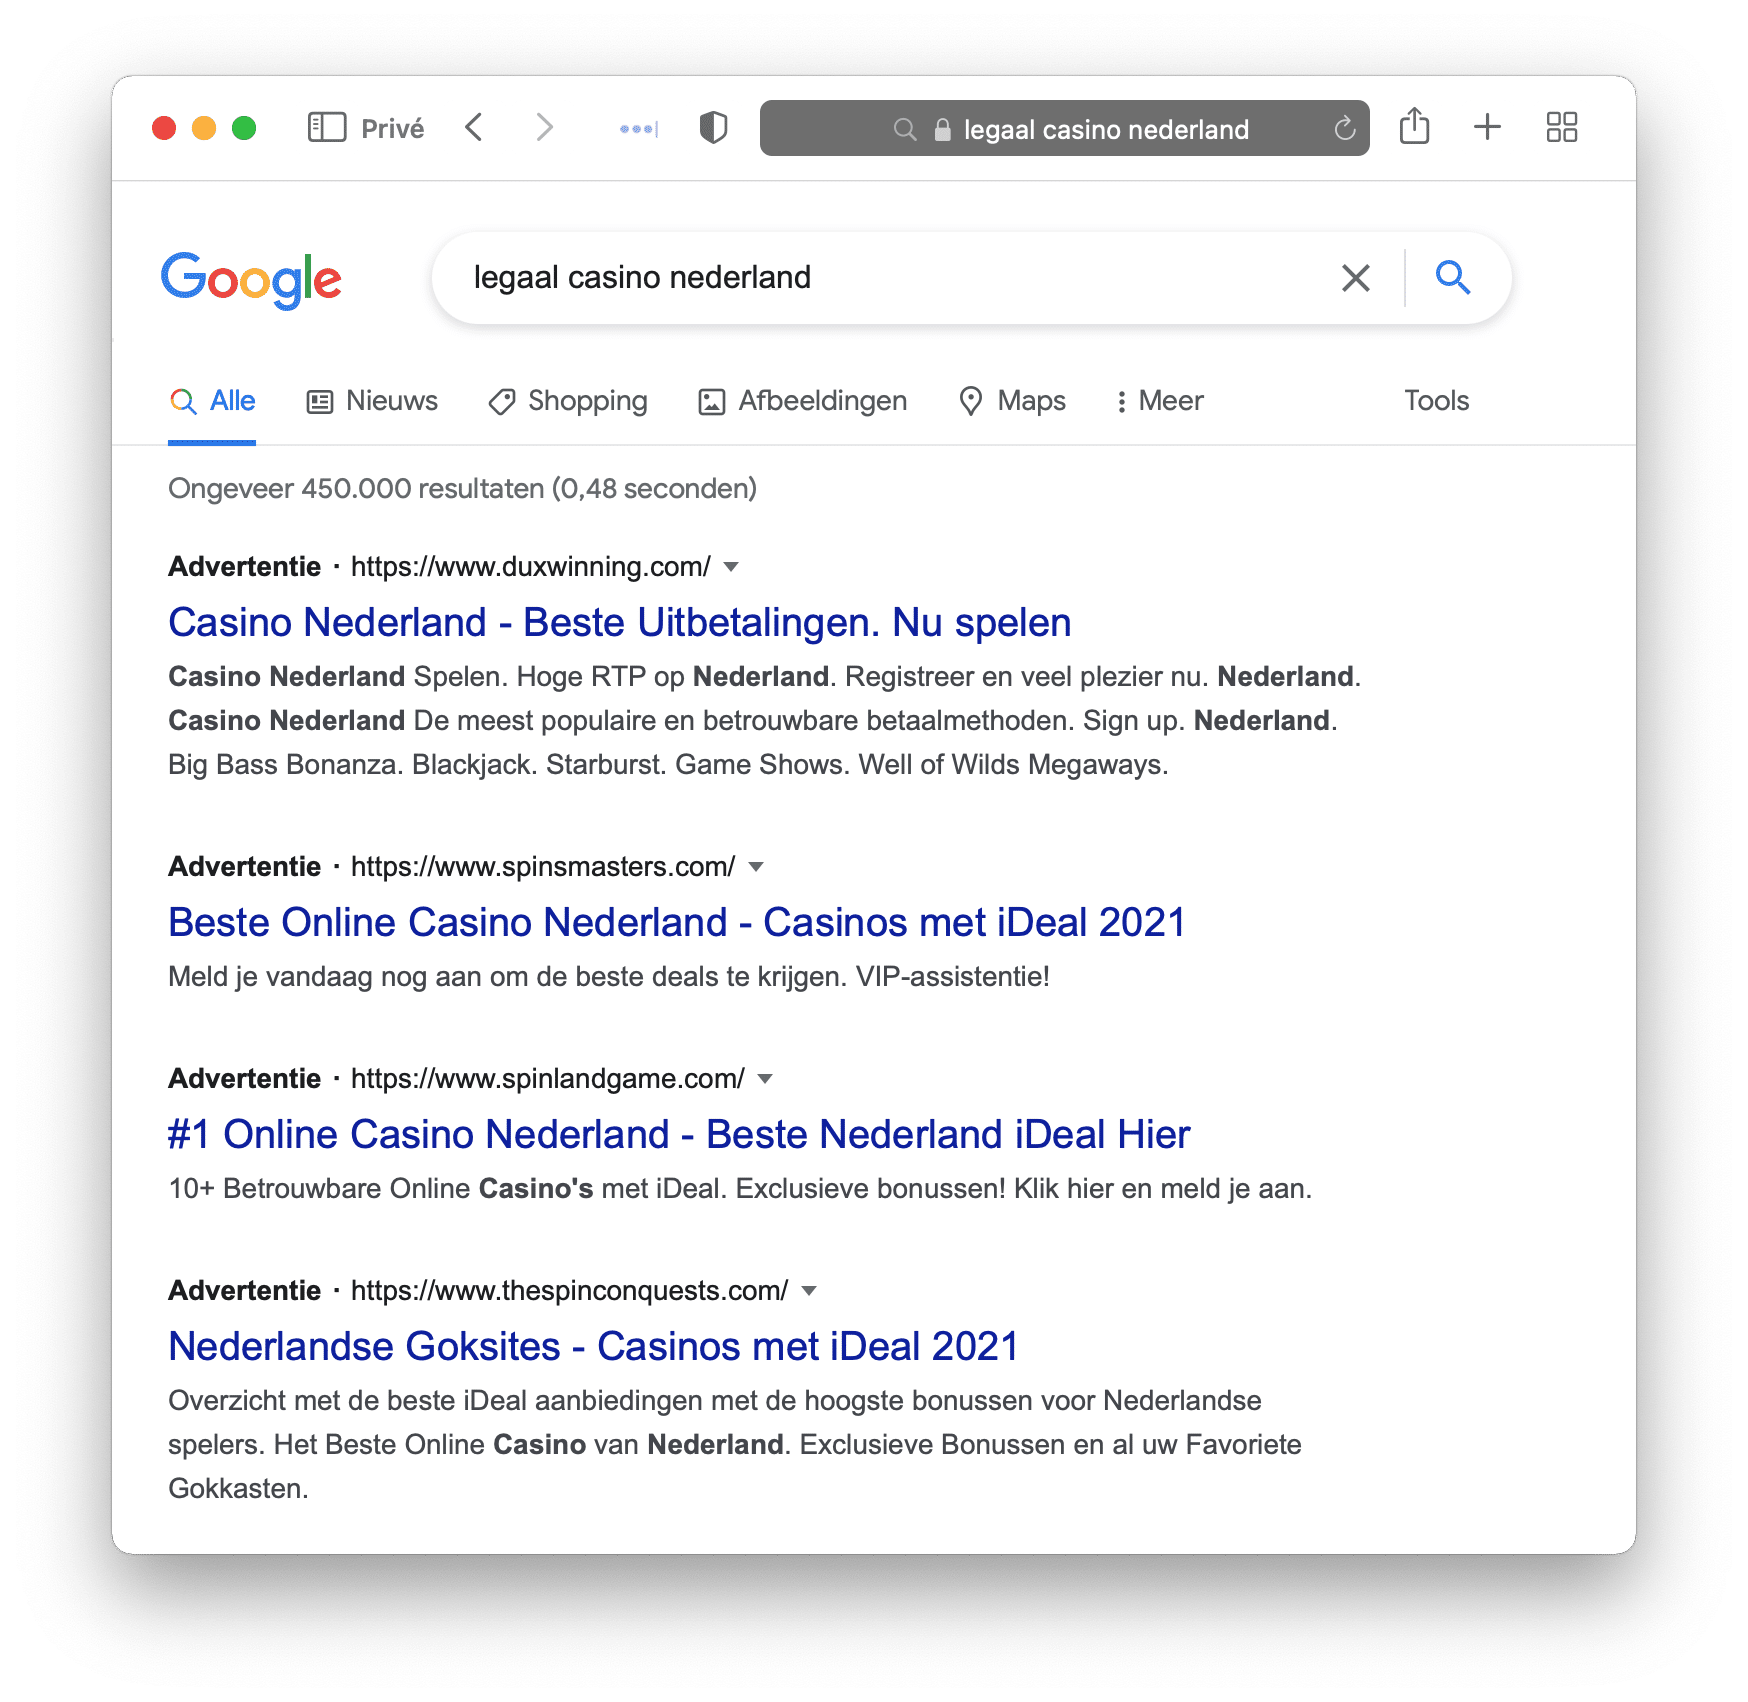Click the blue search magnifier button

click(1452, 277)
